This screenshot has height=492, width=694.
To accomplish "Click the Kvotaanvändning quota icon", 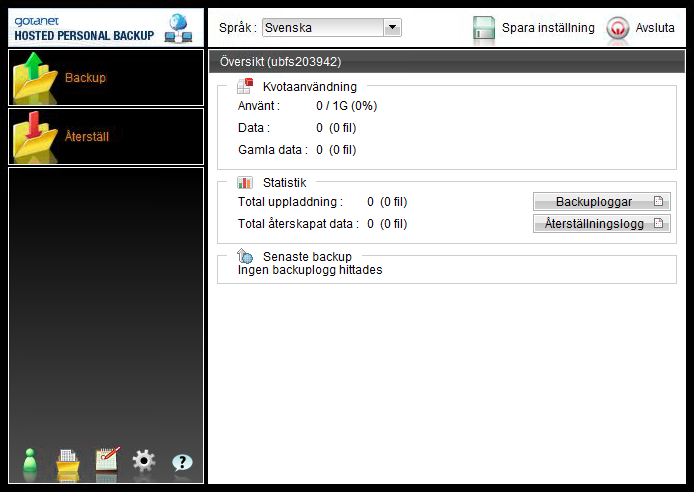I will click(245, 86).
